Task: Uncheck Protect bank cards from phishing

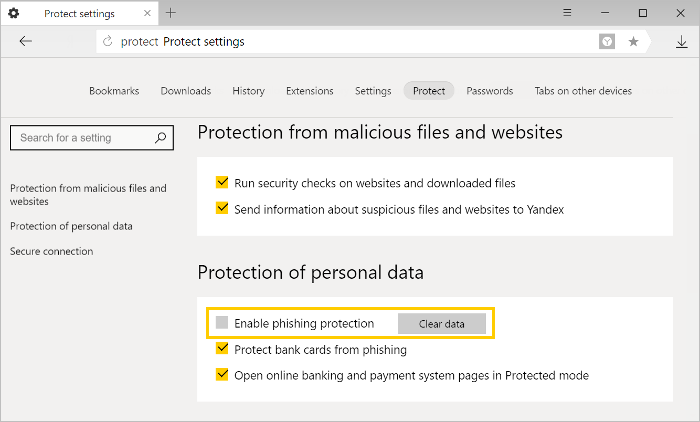Action: 222,348
